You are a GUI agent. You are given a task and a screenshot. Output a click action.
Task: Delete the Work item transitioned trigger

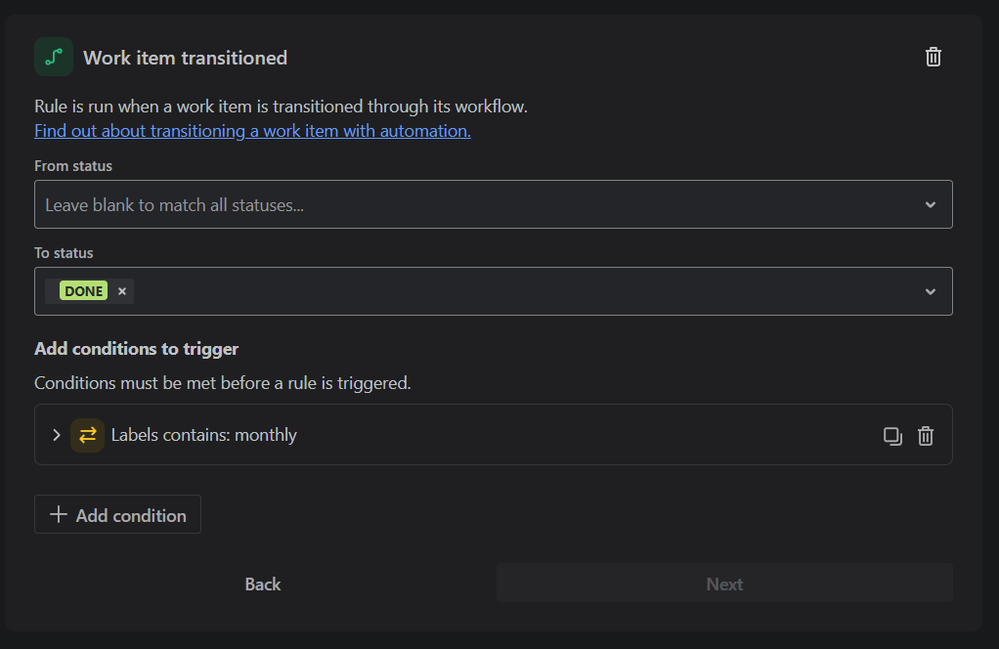[x=933, y=57]
